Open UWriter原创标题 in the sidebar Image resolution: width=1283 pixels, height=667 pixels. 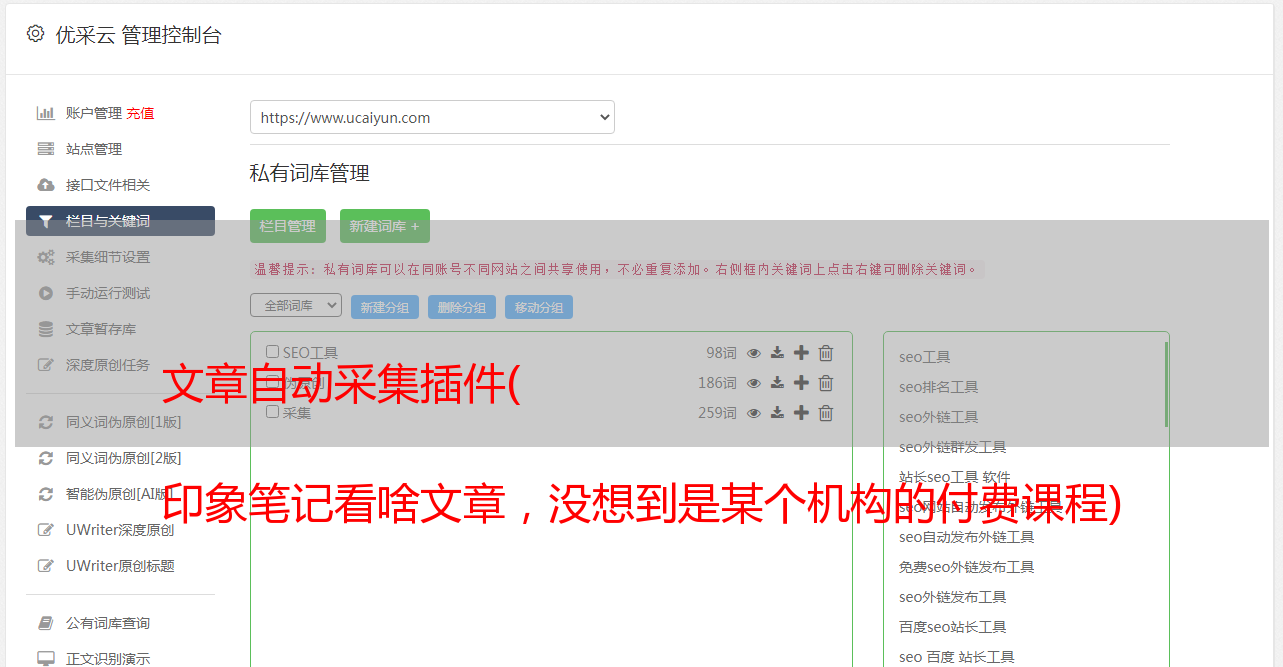point(120,566)
